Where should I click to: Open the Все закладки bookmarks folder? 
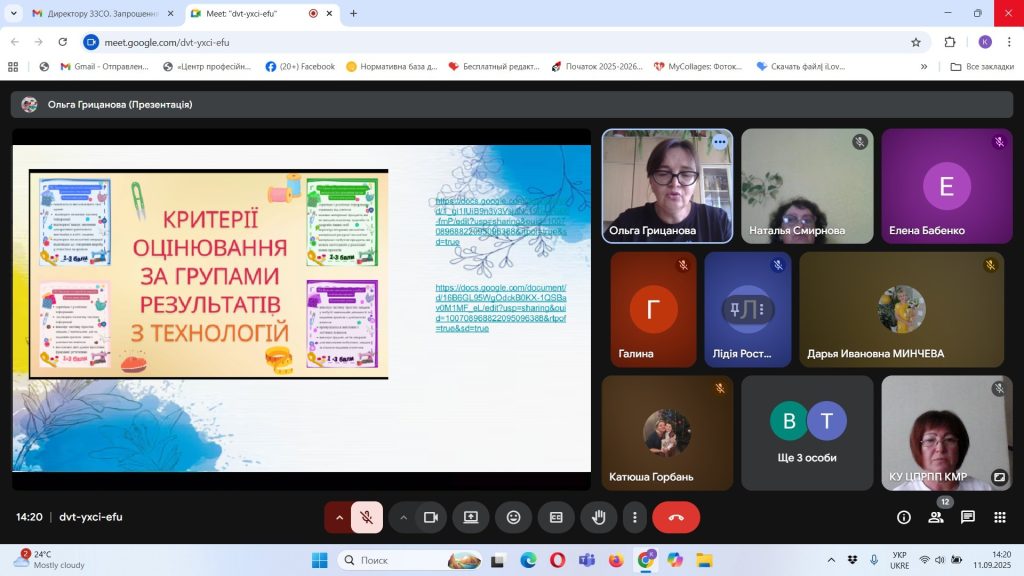pyautogui.click(x=982, y=67)
